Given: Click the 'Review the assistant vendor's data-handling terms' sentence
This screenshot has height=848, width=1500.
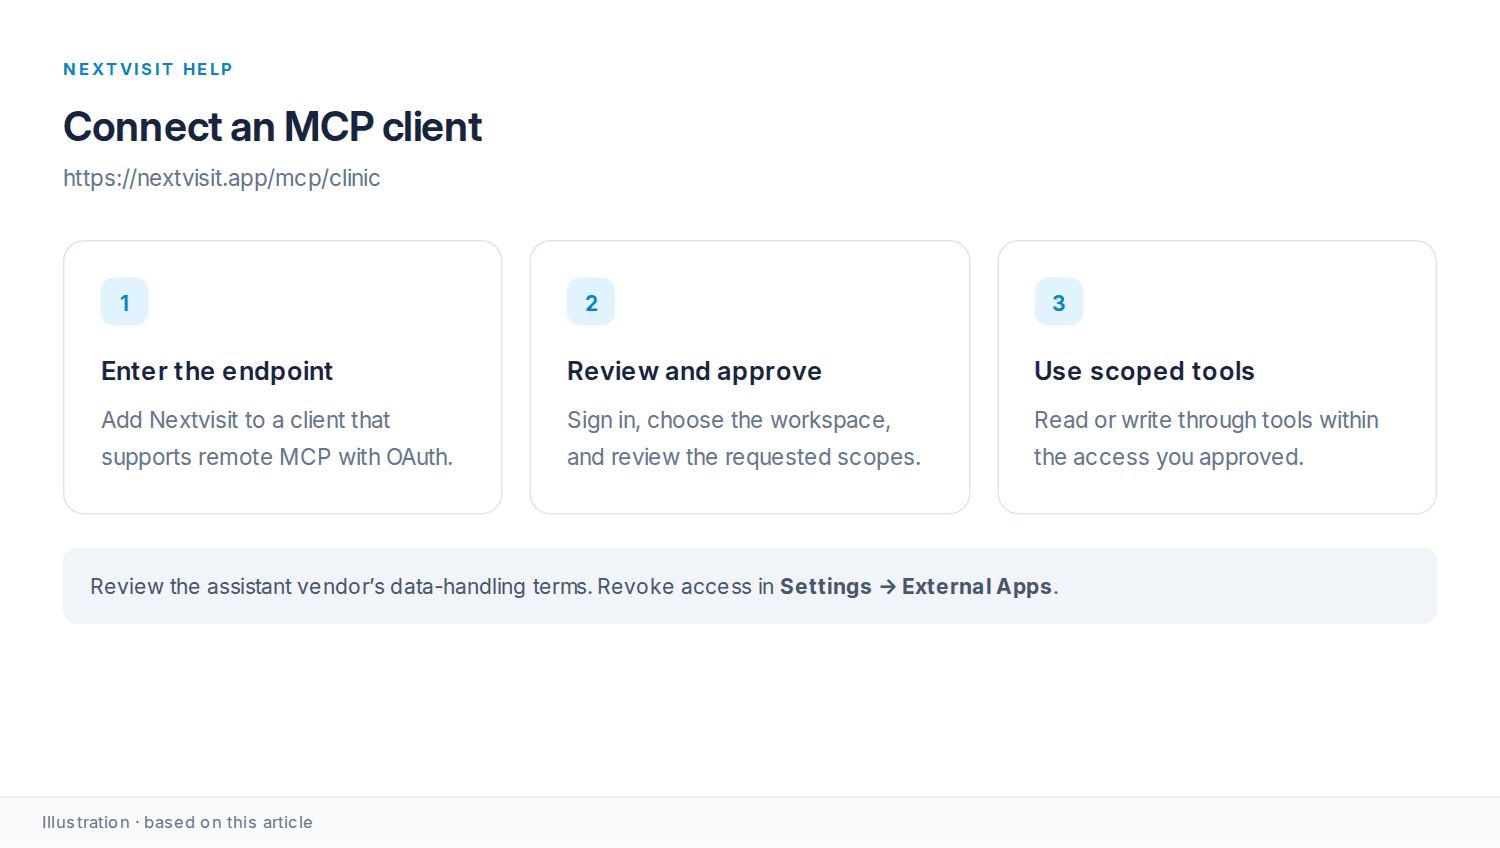Looking at the screenshot, I should [x=341, y=586].
